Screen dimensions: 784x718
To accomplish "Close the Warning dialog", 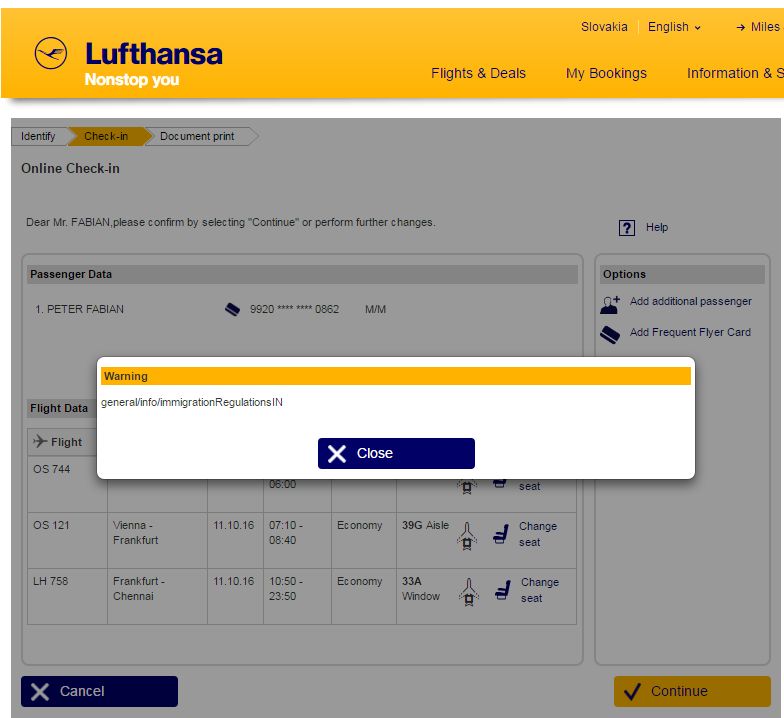I will (x=396, y=454).
